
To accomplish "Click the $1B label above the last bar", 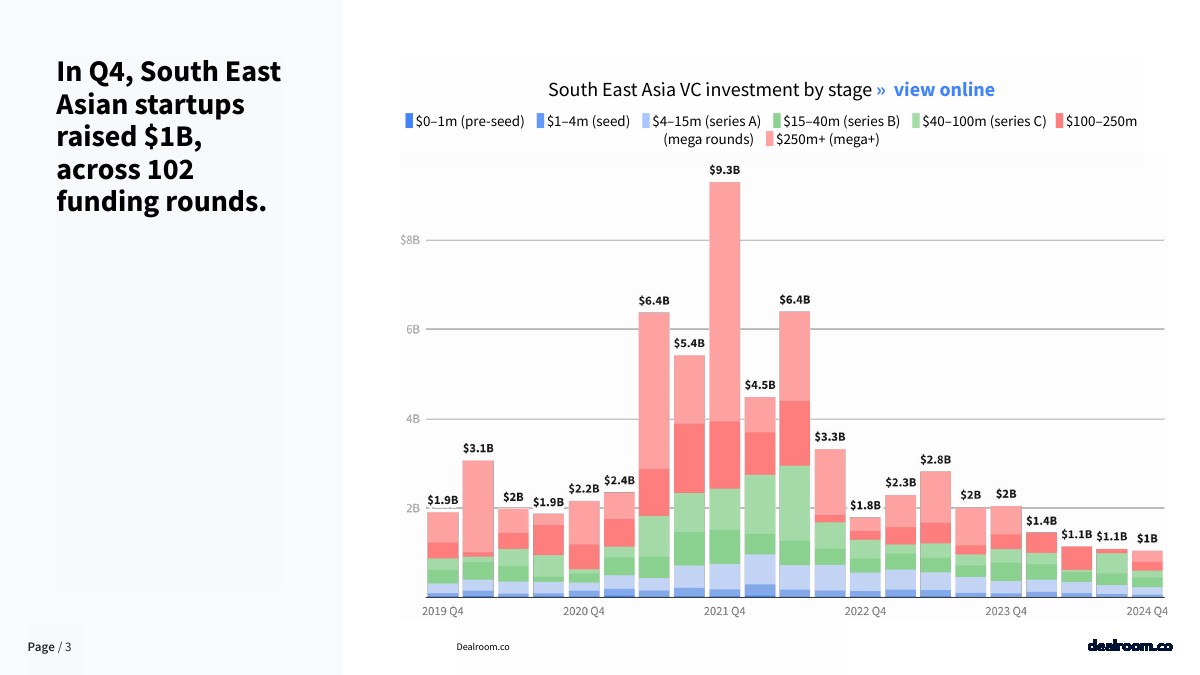I will click(1147, 538).
